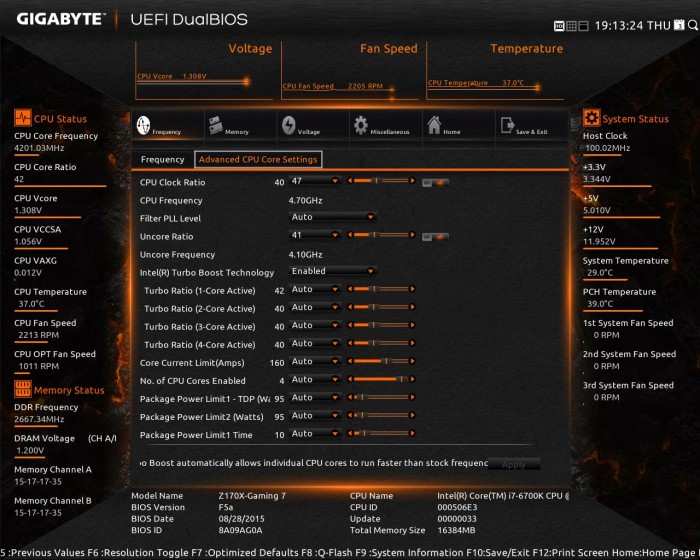Image resolution: width=700 pixels, height=560 pixels.
Task: Switch to the Frequency sub-tab
Action: coord(162,159)
